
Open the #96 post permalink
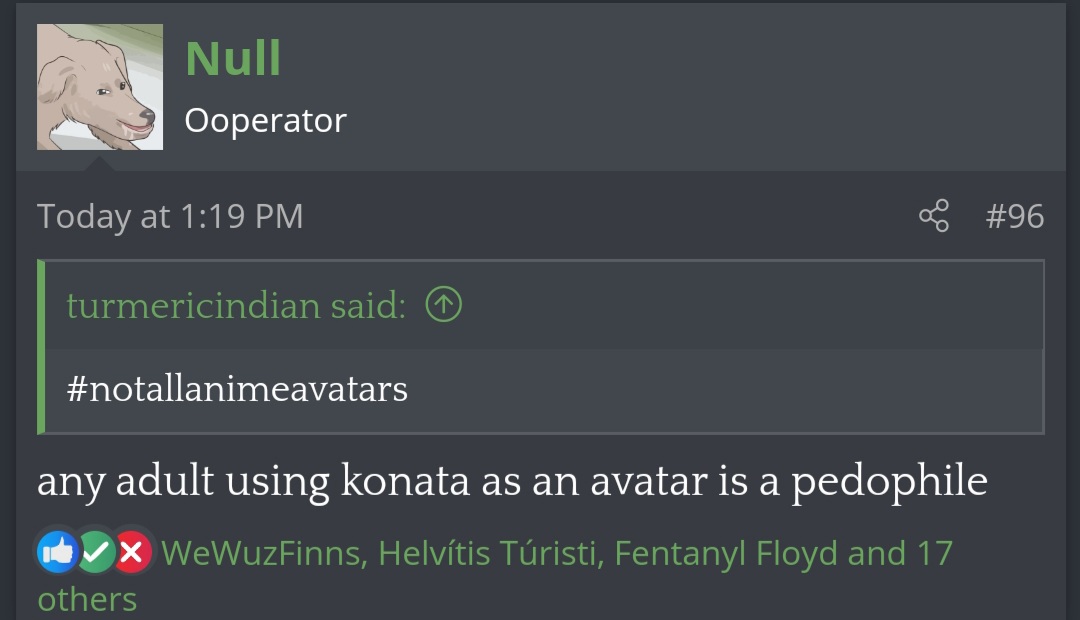[x=1014, y=216]
